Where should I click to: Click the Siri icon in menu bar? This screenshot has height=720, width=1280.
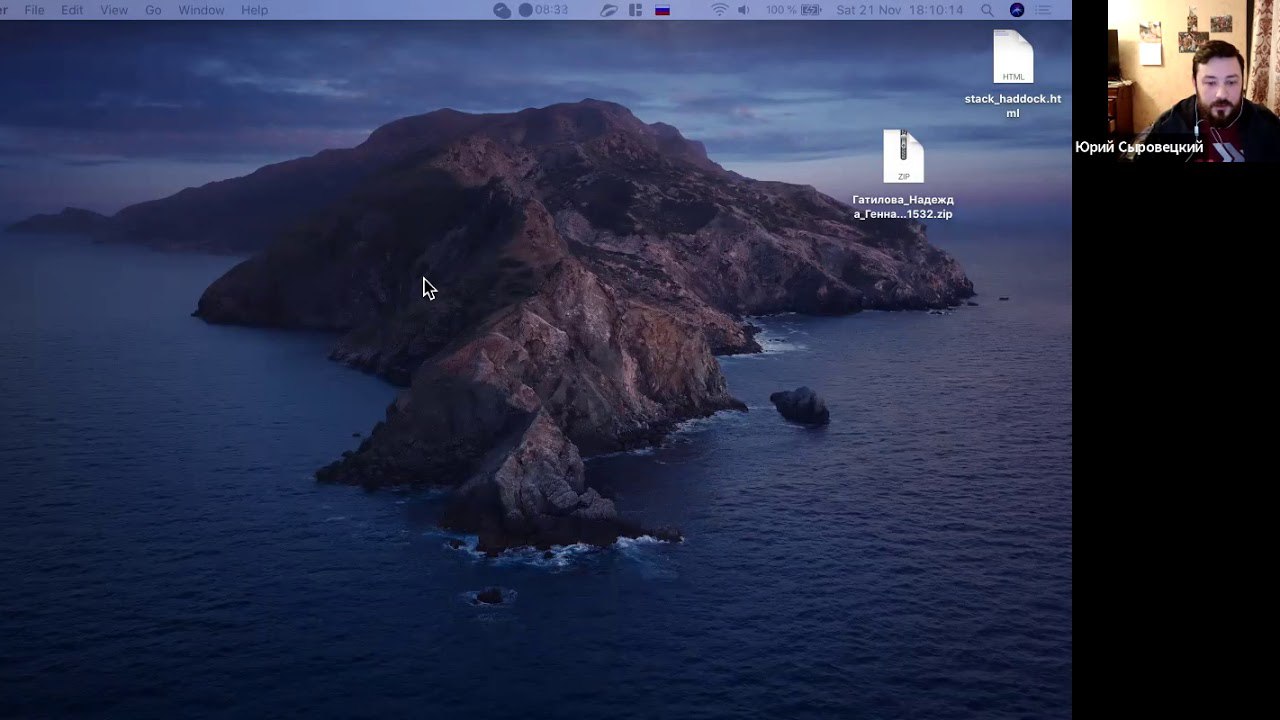click(1017, 10)
